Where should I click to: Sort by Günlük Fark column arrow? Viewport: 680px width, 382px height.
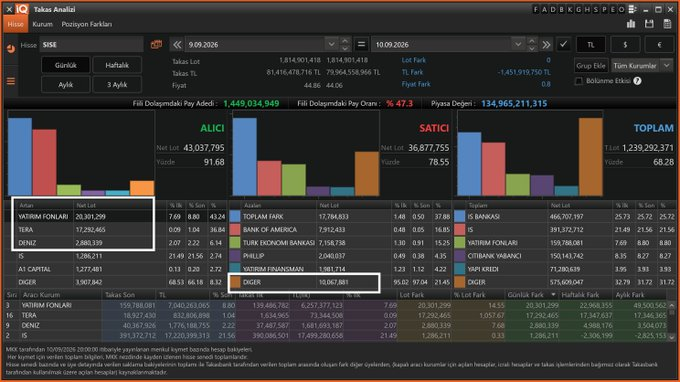pos(552,295)
